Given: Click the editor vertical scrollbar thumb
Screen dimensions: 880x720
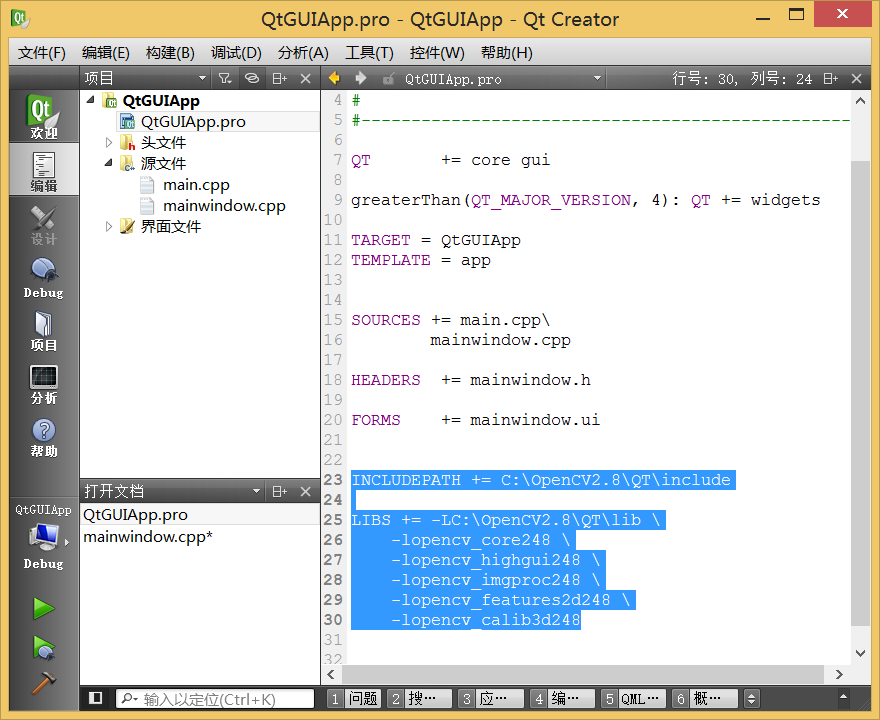Looking at the screenshot, I should (860, 393).
